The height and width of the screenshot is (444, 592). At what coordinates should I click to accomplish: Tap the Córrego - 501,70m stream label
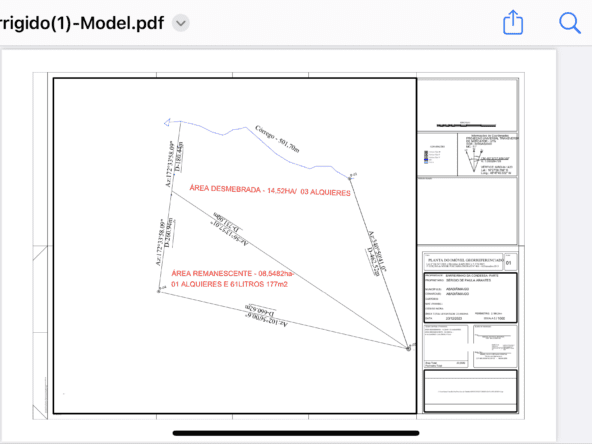[x=278, y=139]
